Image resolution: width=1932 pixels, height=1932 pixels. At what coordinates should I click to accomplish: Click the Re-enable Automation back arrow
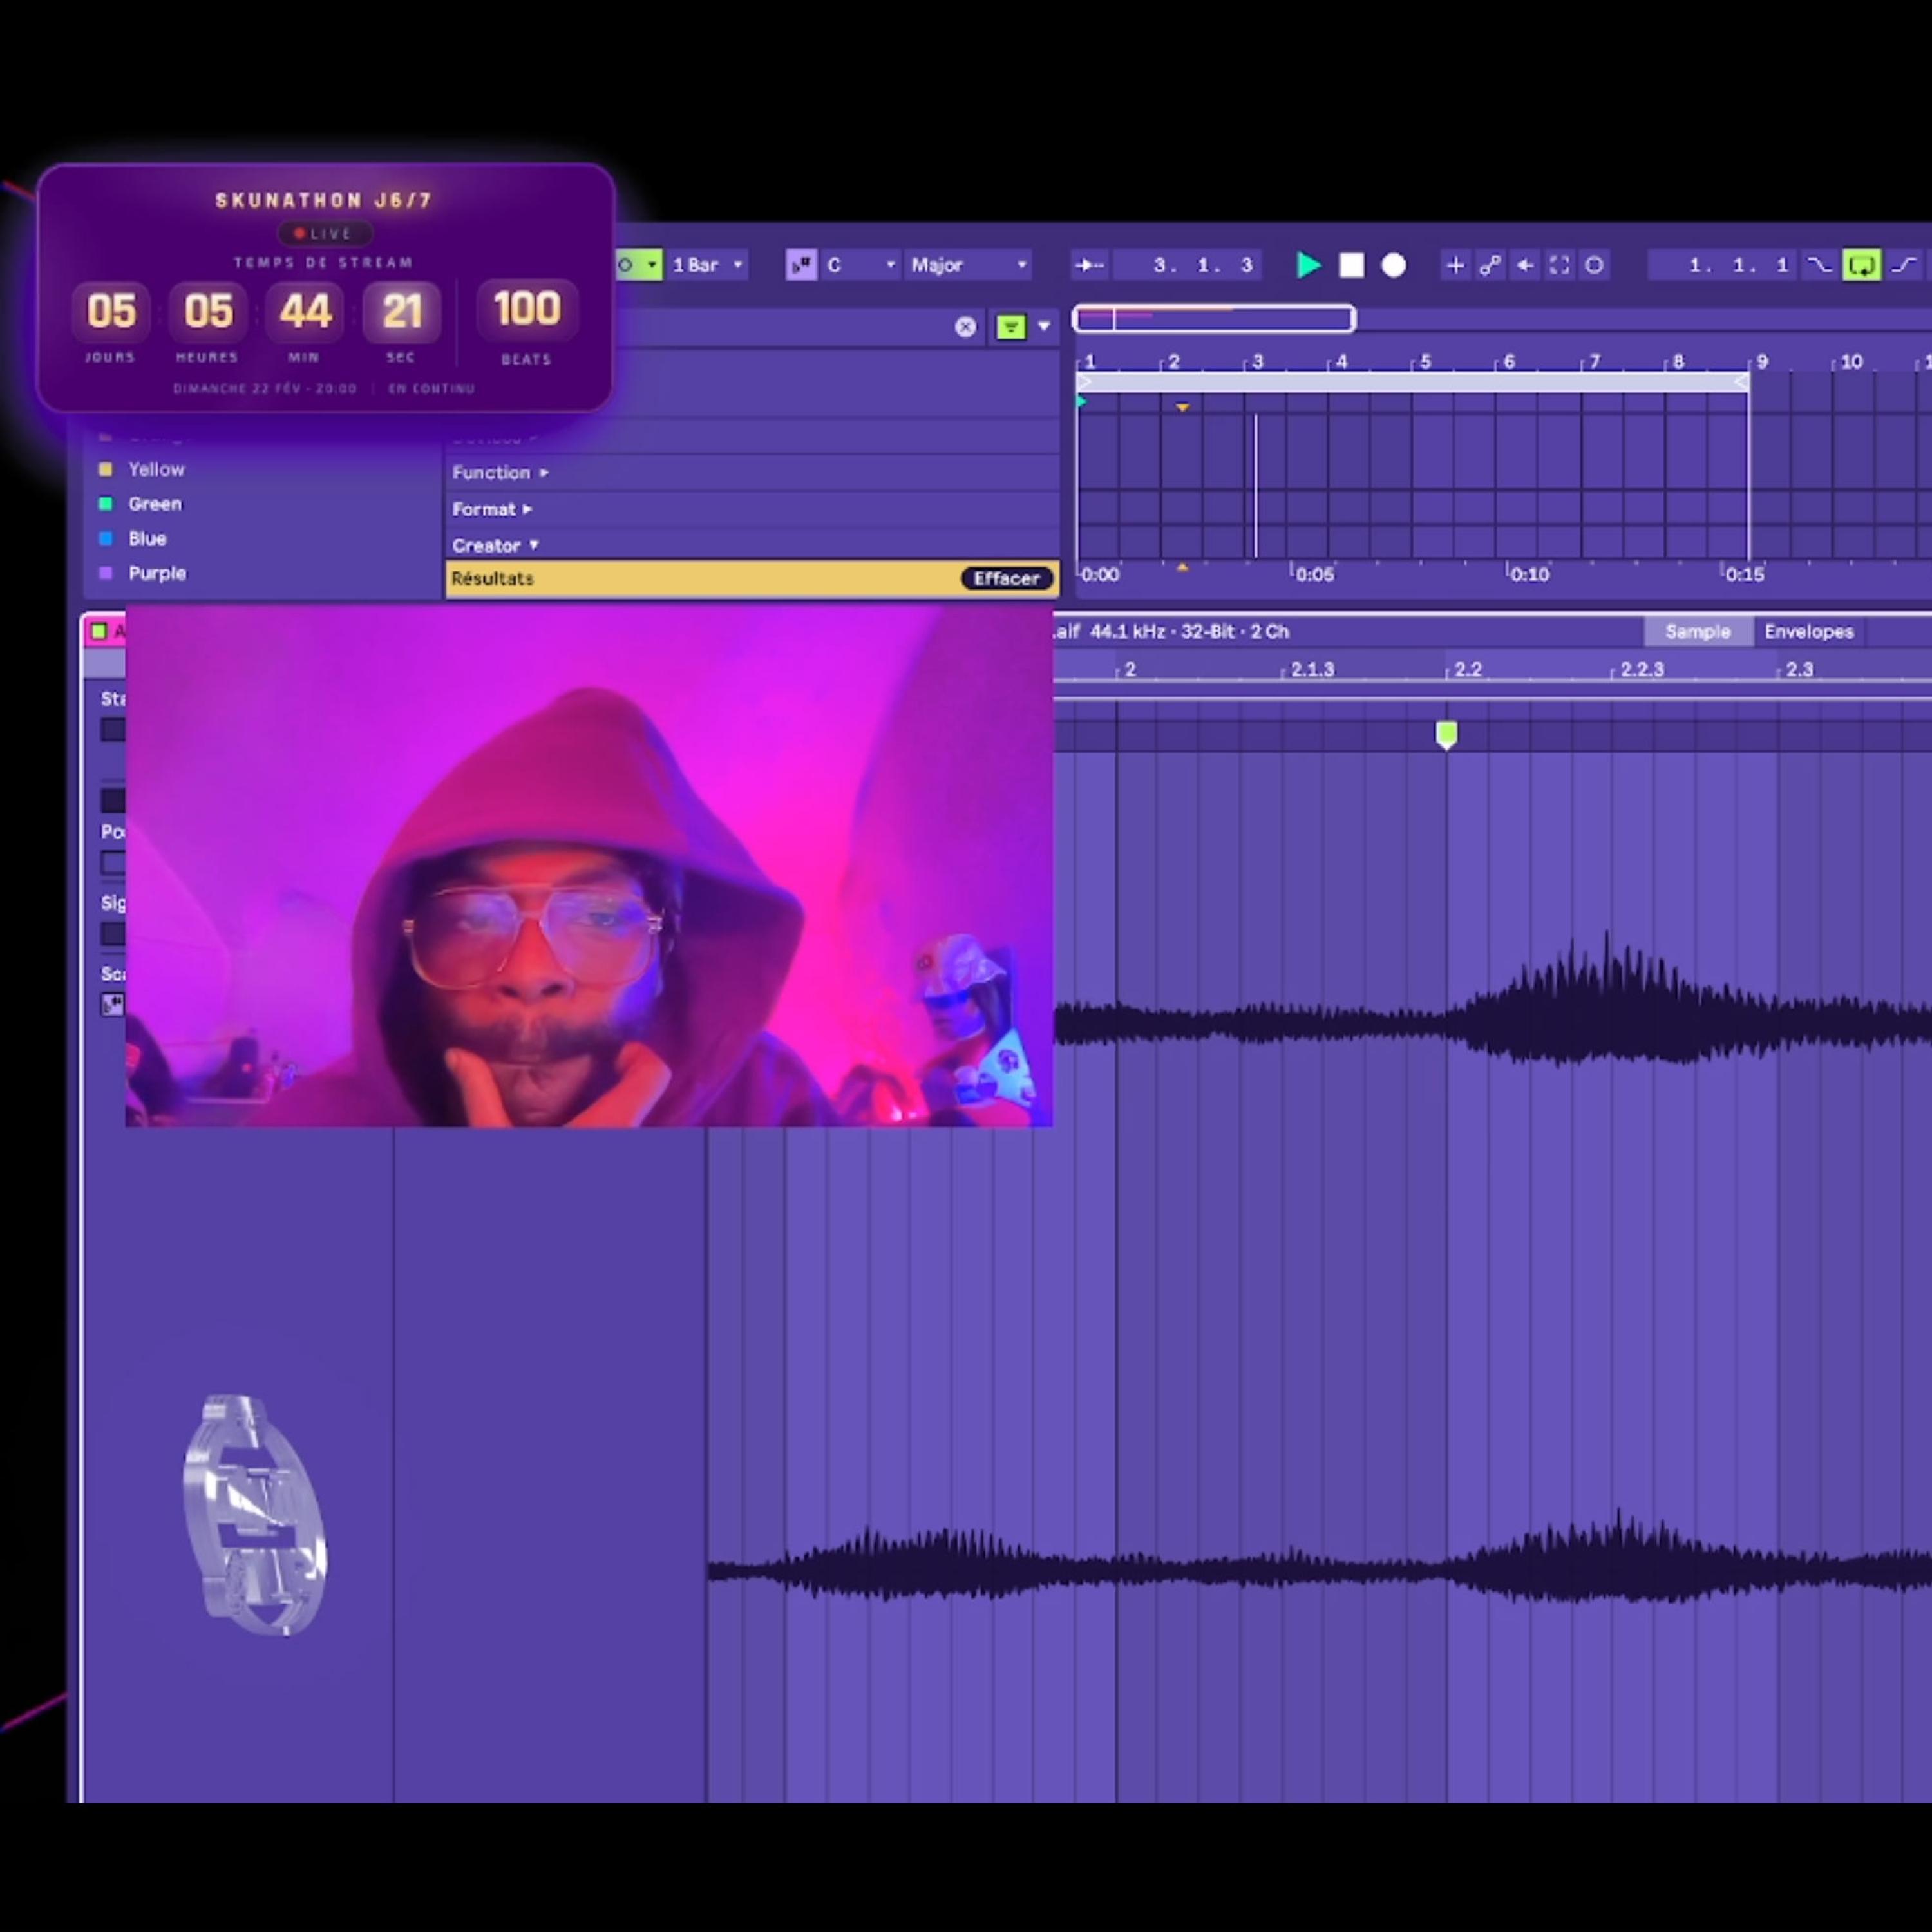pyautogui.click(x=1524, y=265)
